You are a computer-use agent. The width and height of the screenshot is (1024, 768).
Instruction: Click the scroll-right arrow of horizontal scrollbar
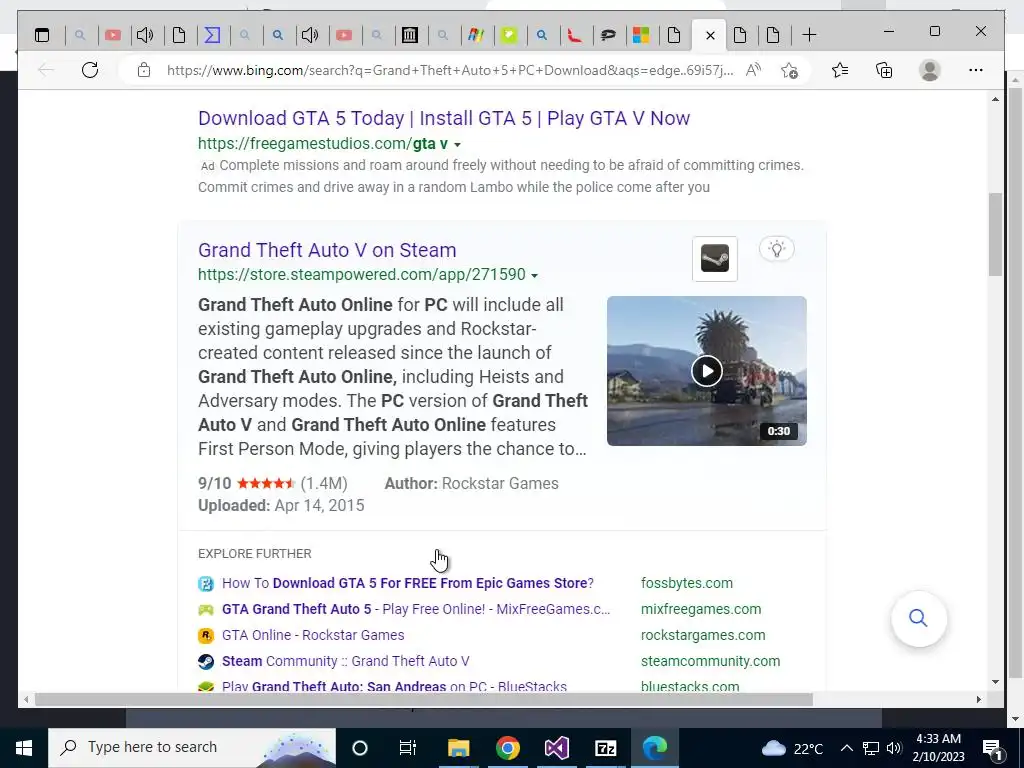(978, 699)
